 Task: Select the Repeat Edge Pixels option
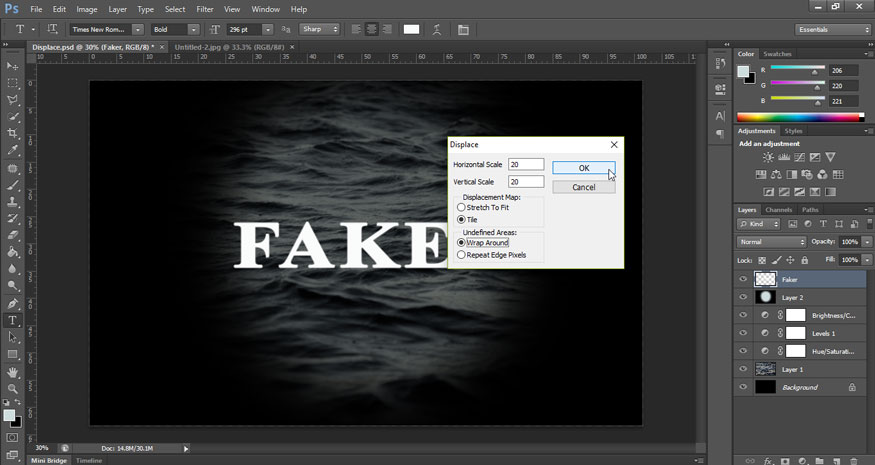click(x=461, y=255)
